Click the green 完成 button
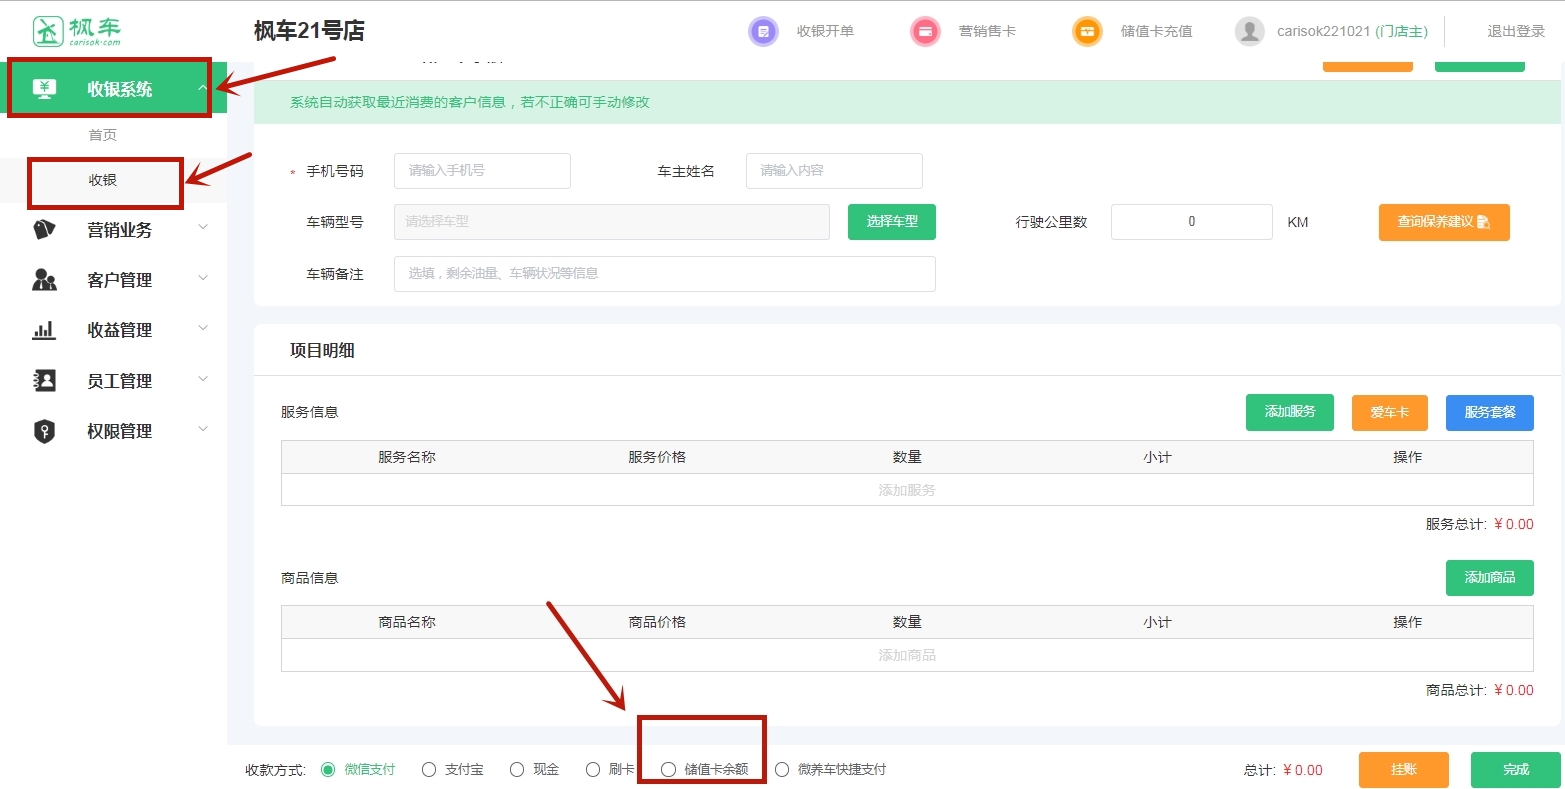 pos(1515,770)
